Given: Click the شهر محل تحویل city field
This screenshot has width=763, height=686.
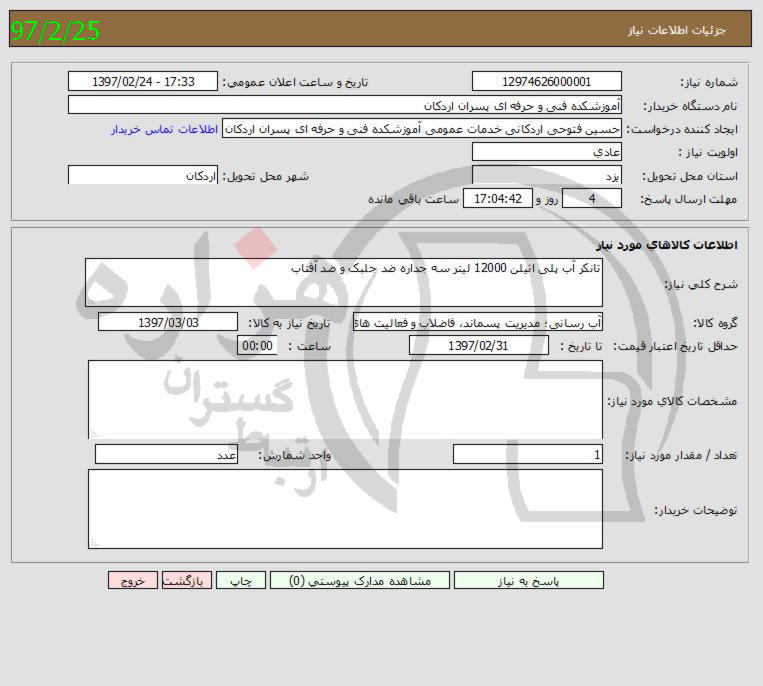Looking at the screenshot, I should [142, 176].
